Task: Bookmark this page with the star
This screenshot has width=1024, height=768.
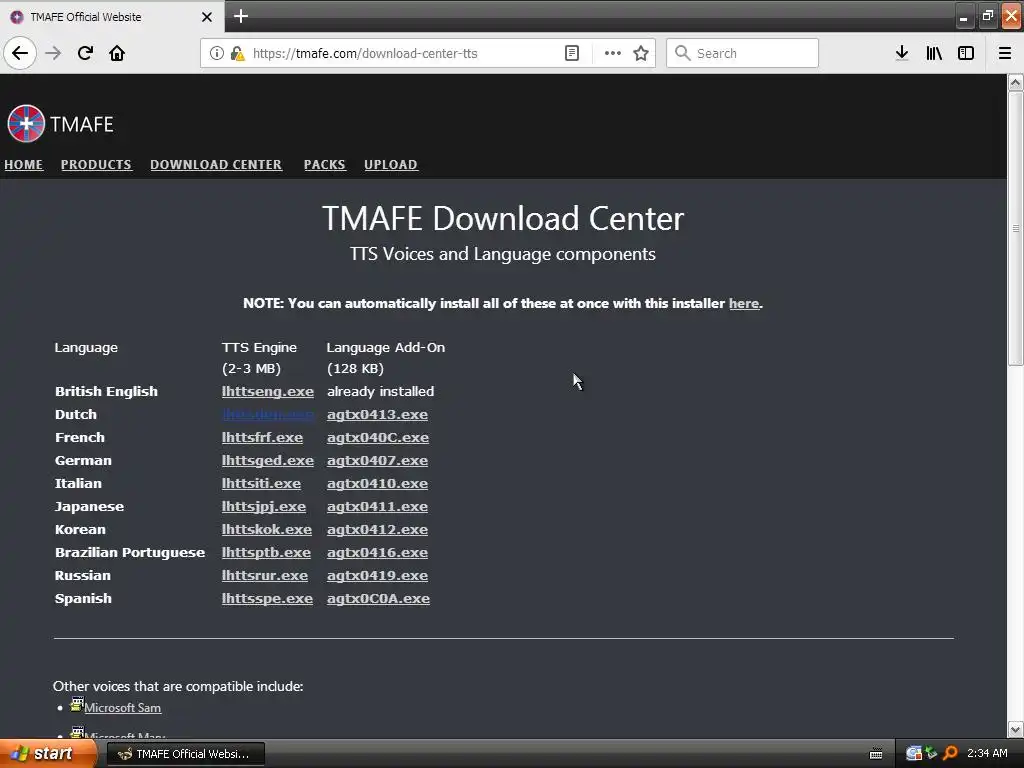Action: click(641, 53)
